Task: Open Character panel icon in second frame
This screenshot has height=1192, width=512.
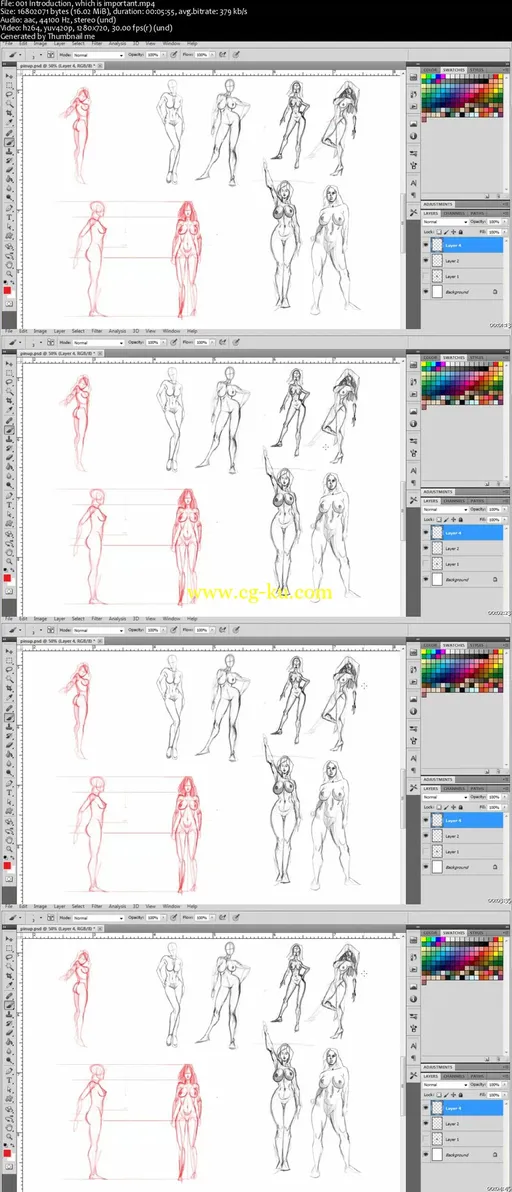Action: [x=414, y=471]
